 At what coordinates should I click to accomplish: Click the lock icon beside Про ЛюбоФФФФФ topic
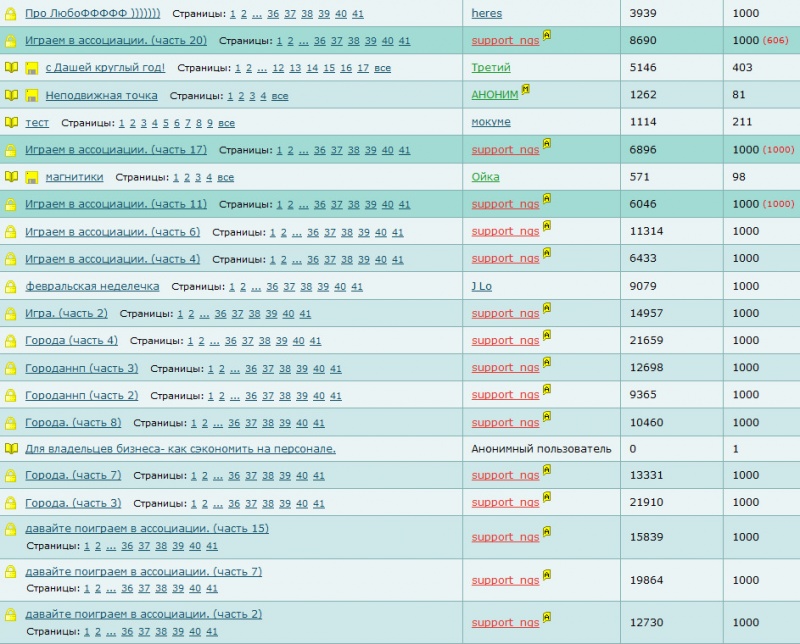point(10,14)
